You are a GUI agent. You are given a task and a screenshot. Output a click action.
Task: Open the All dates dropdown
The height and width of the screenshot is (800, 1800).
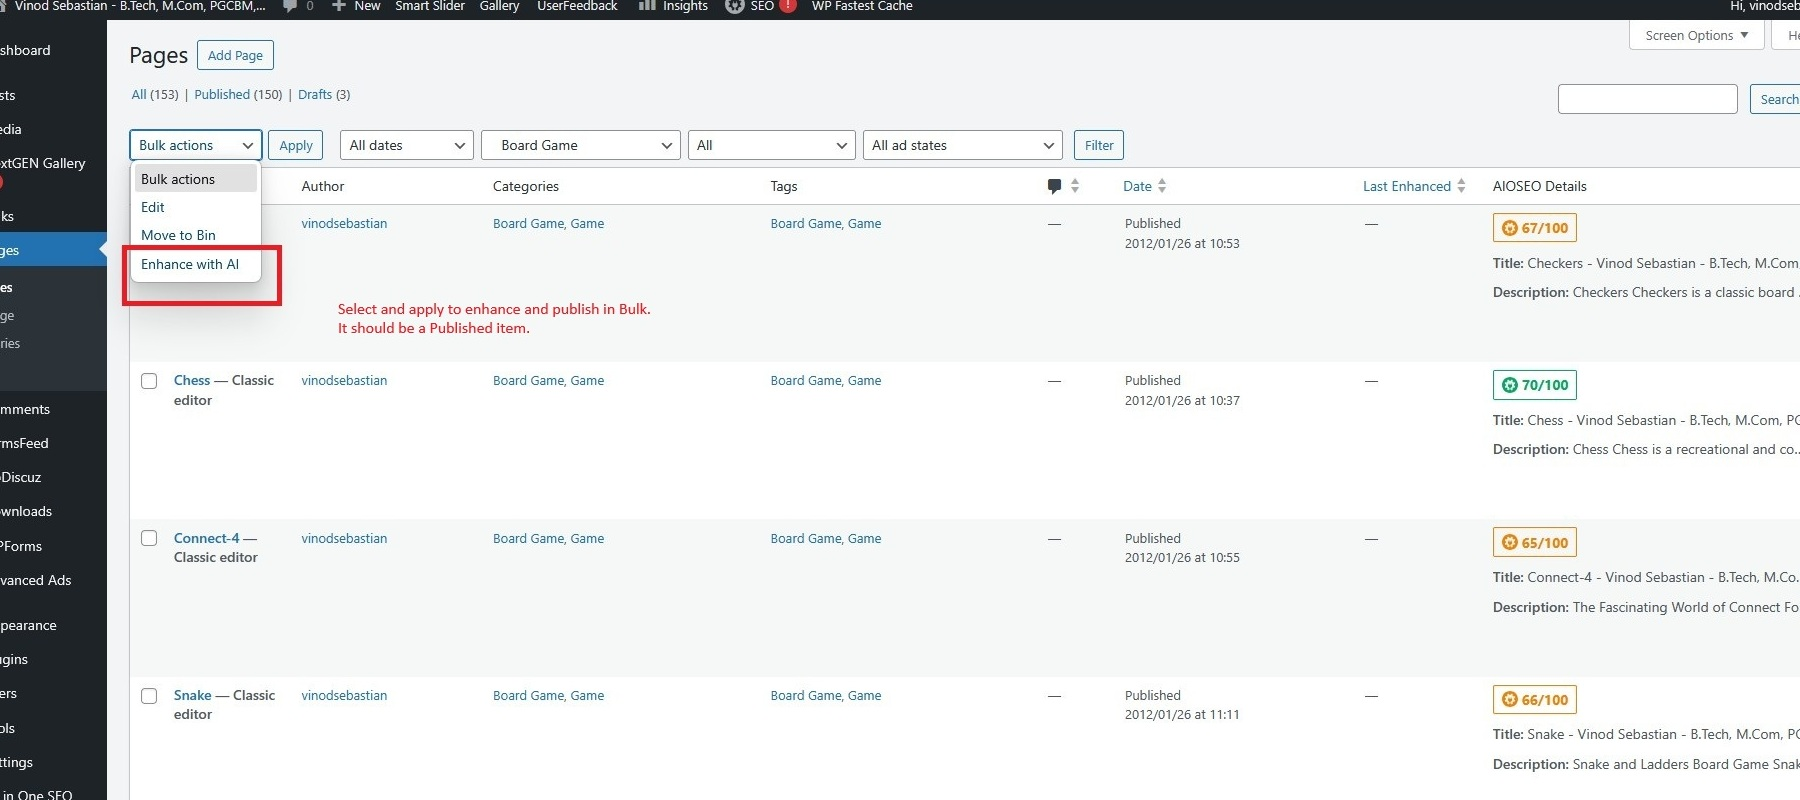(406, 145)
